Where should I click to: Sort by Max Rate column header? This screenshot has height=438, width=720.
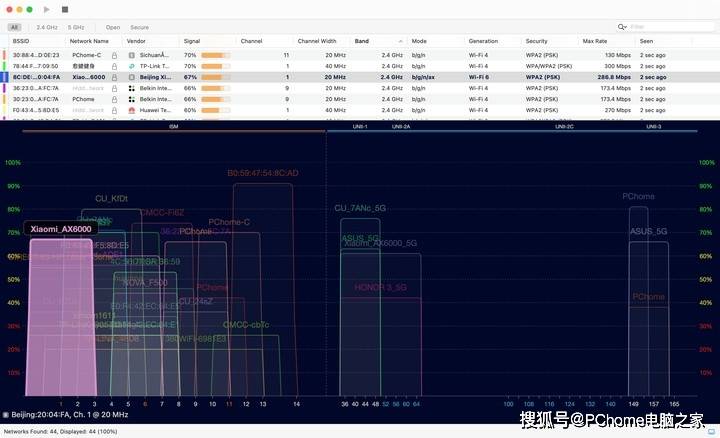595,41
